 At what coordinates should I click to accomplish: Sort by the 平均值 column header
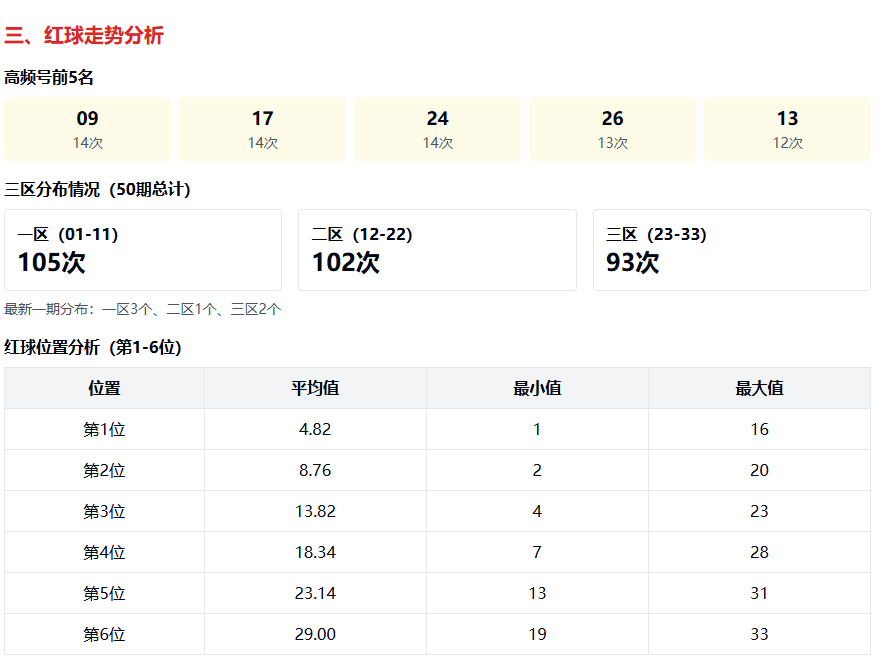(x=315, y=388)
